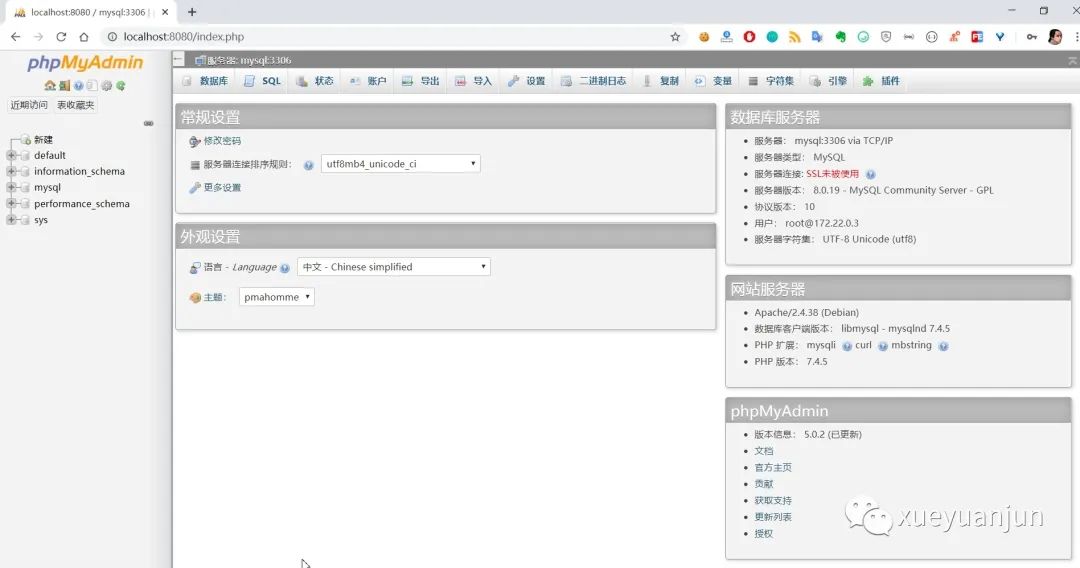Screen dimensions: 1080x568
Task: Click the 近期访问 button
Action: pos(29,105)
